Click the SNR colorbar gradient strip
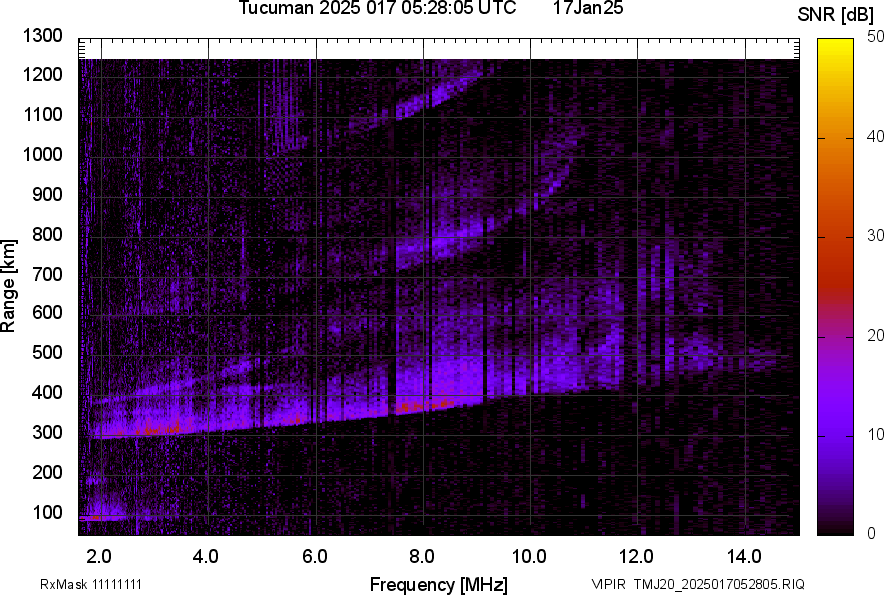Image resolution: width=884 pixels, height=595 pixels. [835, 287]
